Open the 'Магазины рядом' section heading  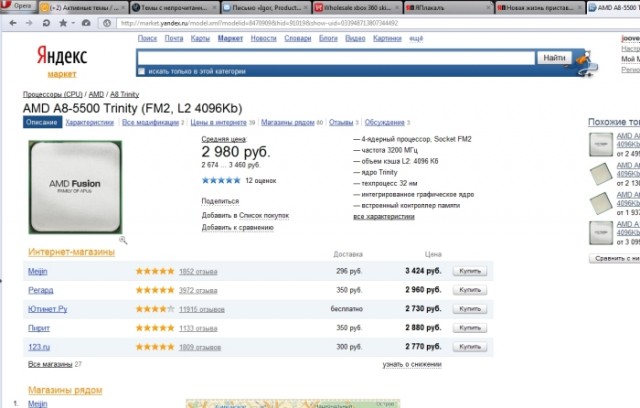coord(65,390)
